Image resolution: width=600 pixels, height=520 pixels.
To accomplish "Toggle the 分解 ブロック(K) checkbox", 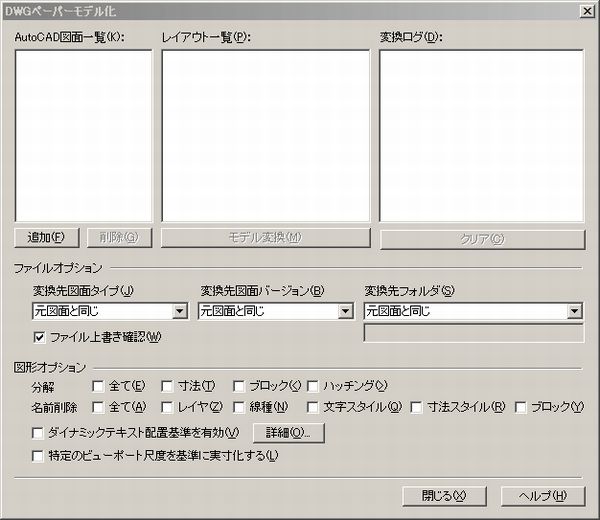I will point(240,385).
